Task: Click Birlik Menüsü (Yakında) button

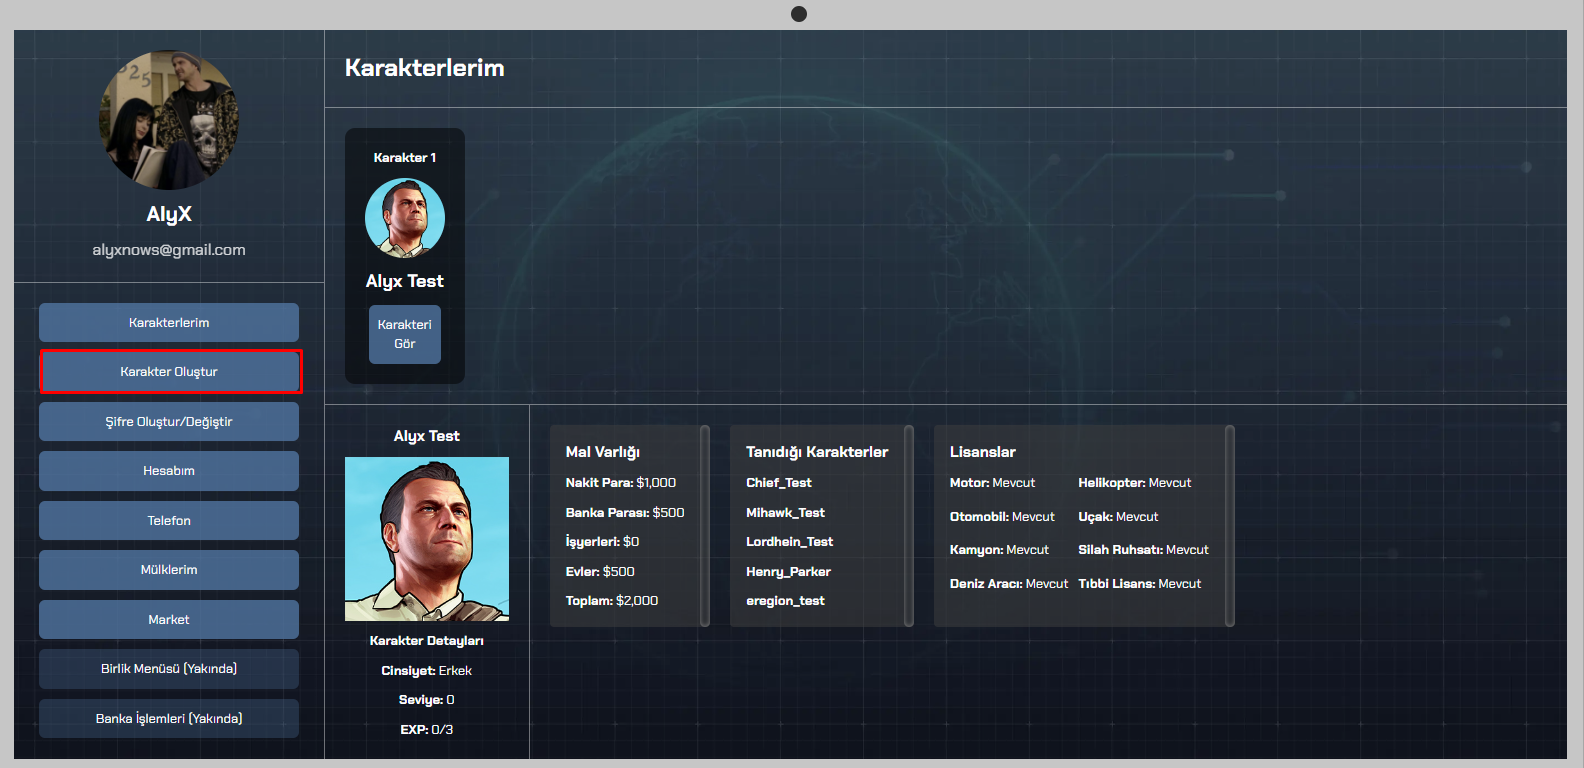Action: [x=169, y=669]
